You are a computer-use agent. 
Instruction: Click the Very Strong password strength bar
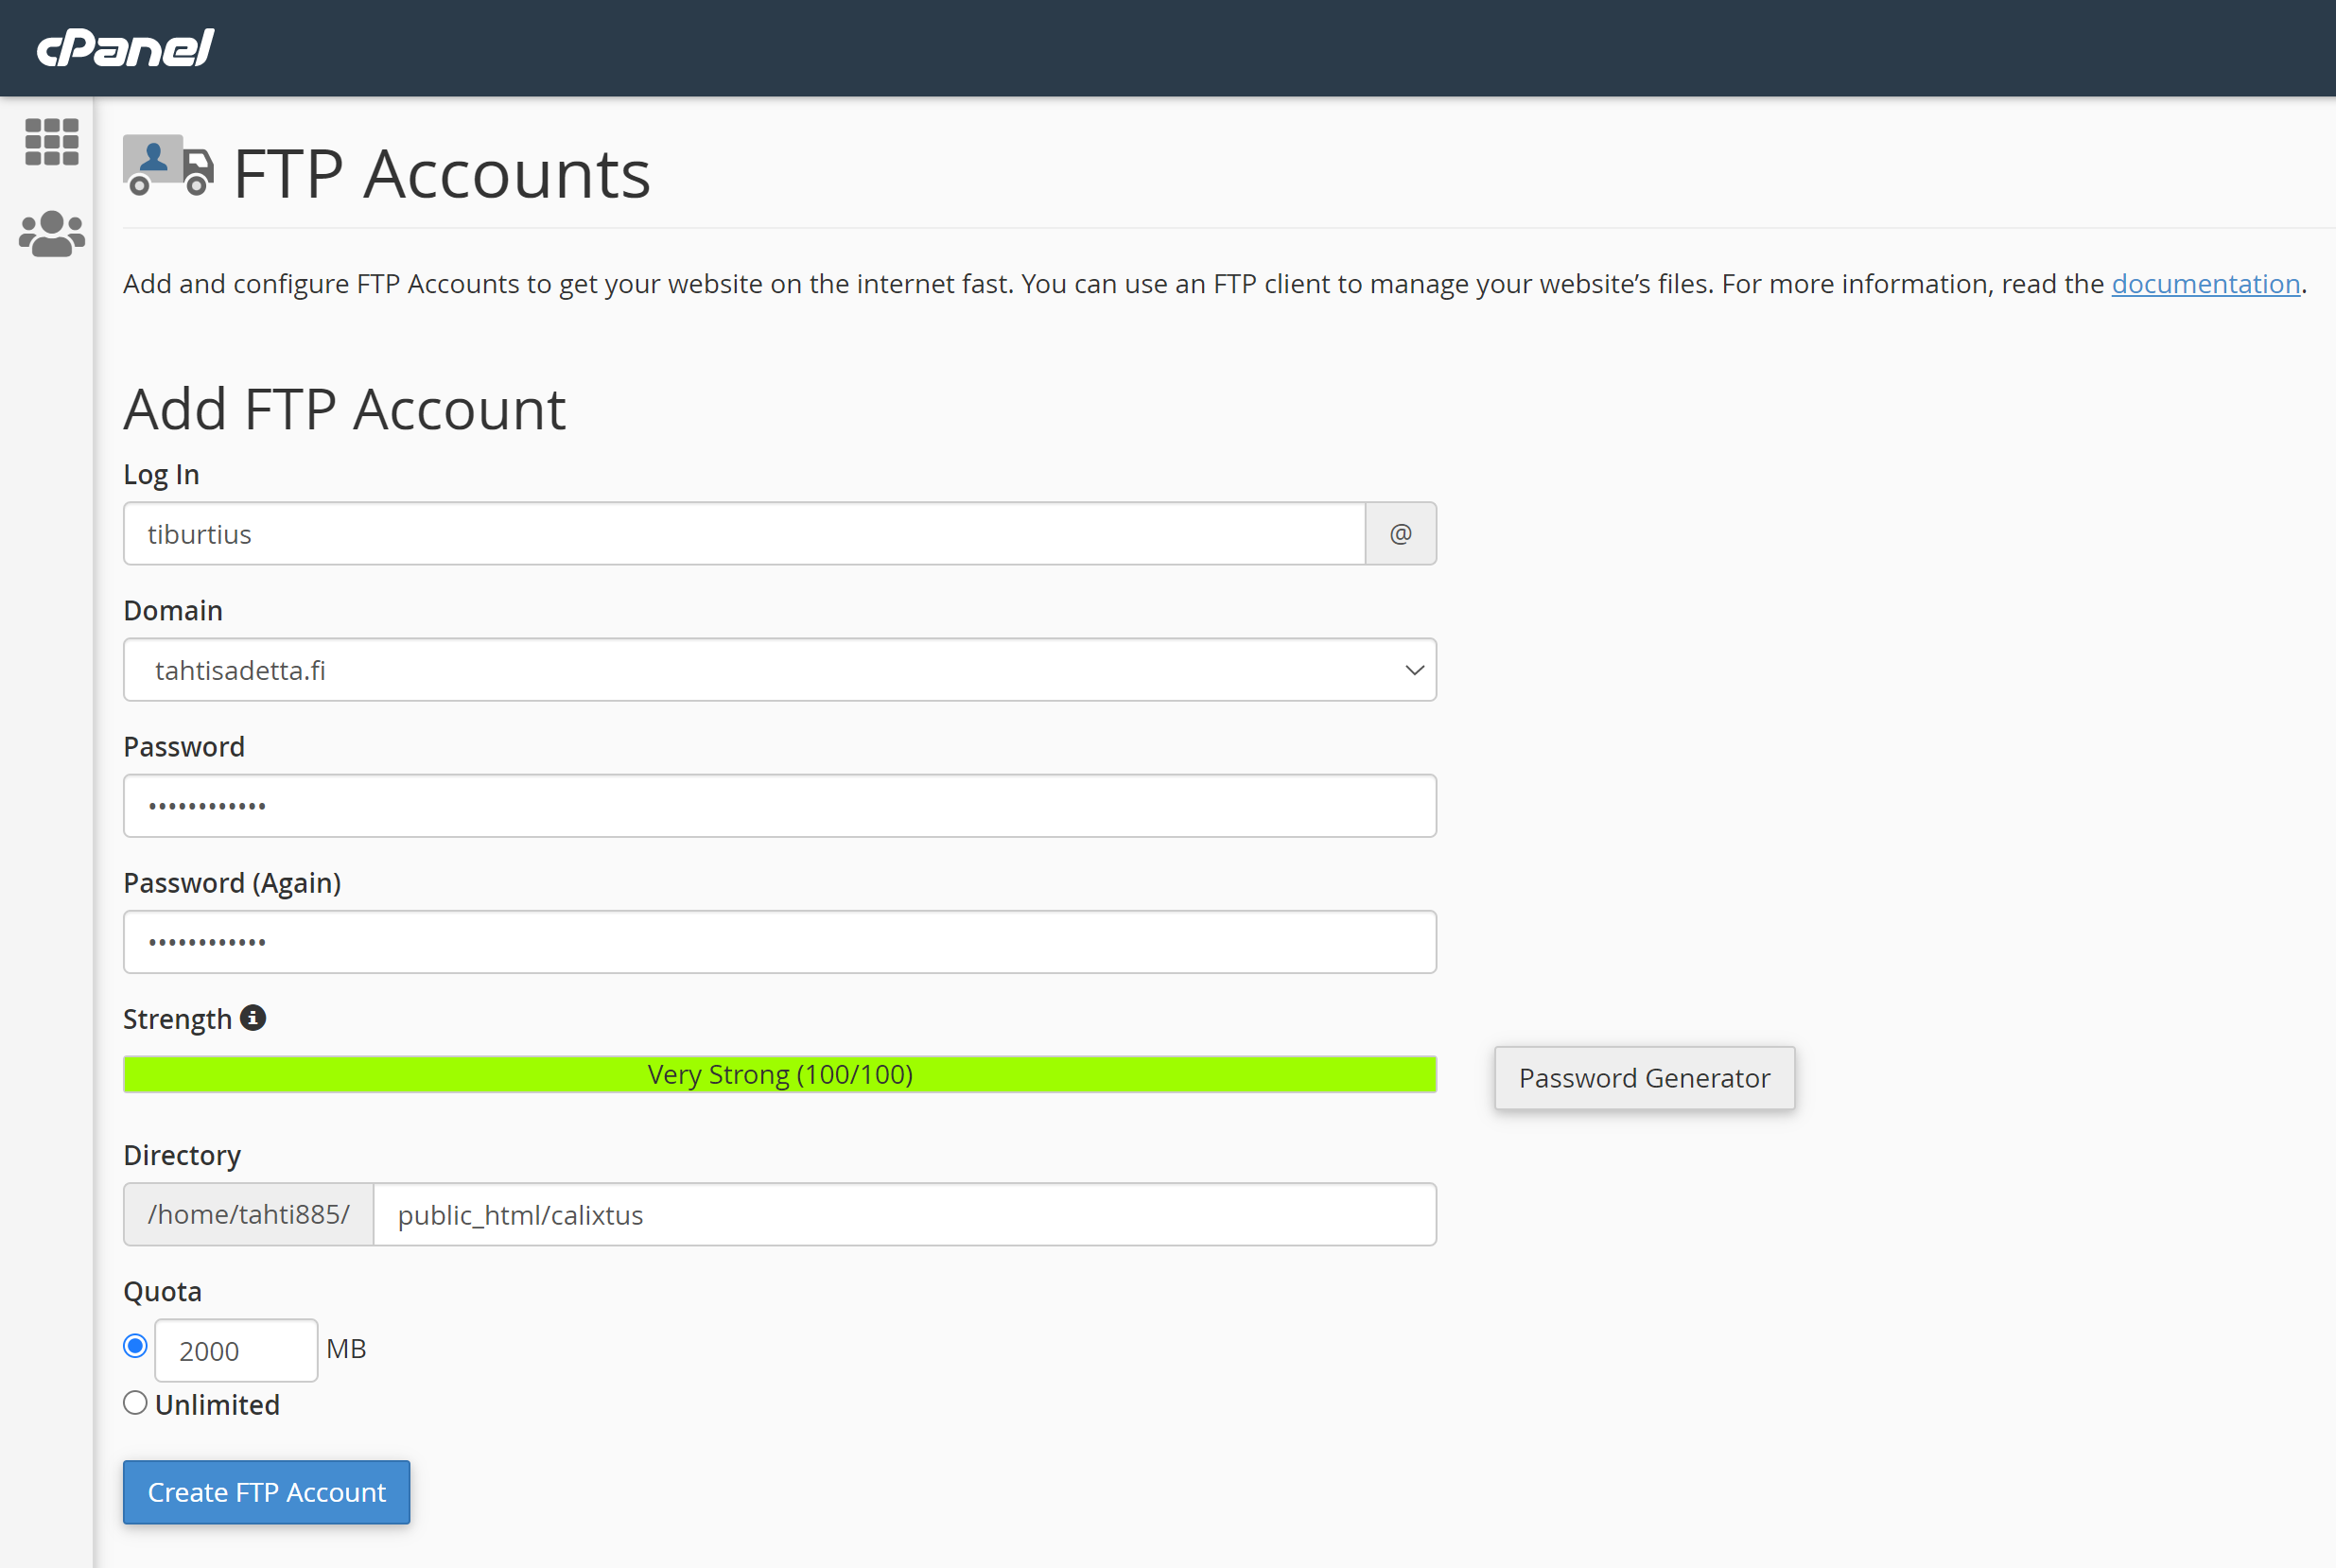[x=779, y=1074]
